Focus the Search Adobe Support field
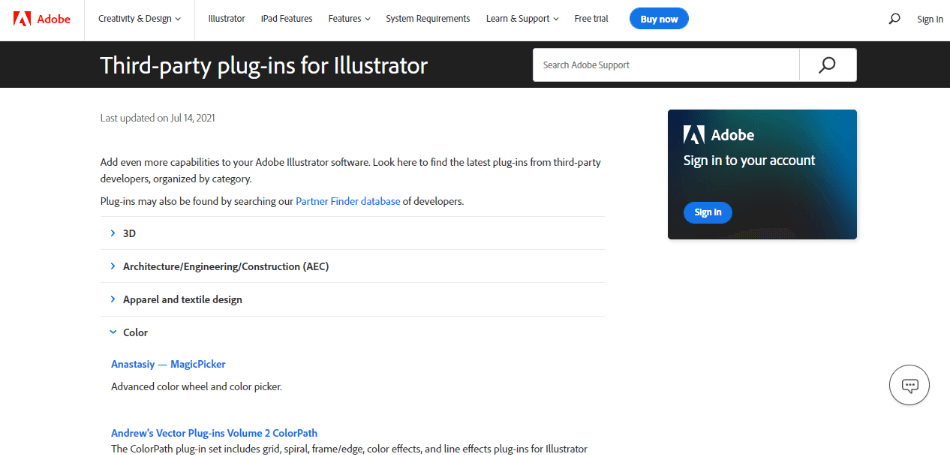950x455 pixels. [666, 65]
